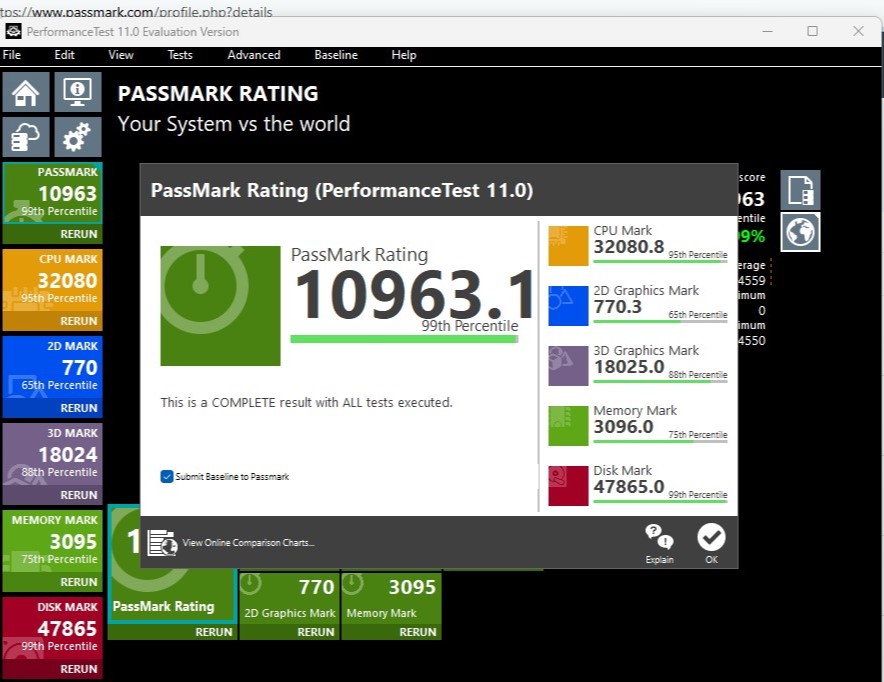Click View Online Comparison Charts link

click(x=248, y=543)
